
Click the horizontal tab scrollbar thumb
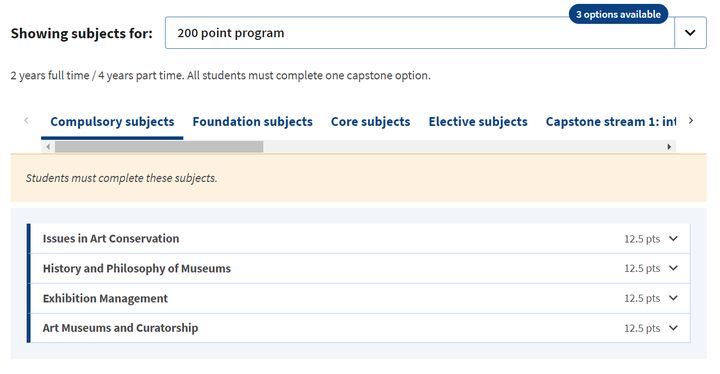[159, 147]
